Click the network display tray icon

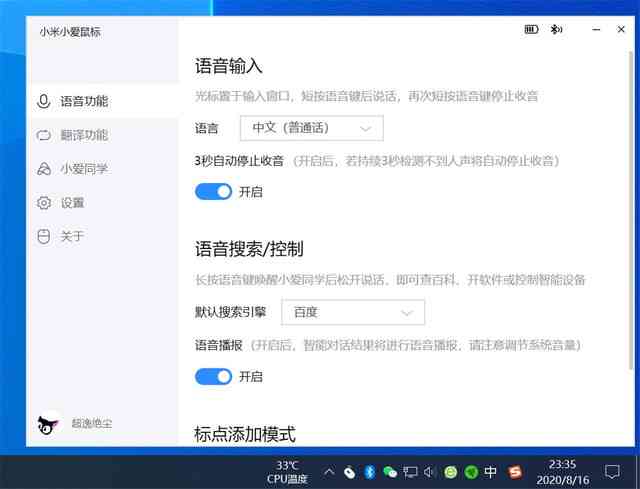point(410,472)
